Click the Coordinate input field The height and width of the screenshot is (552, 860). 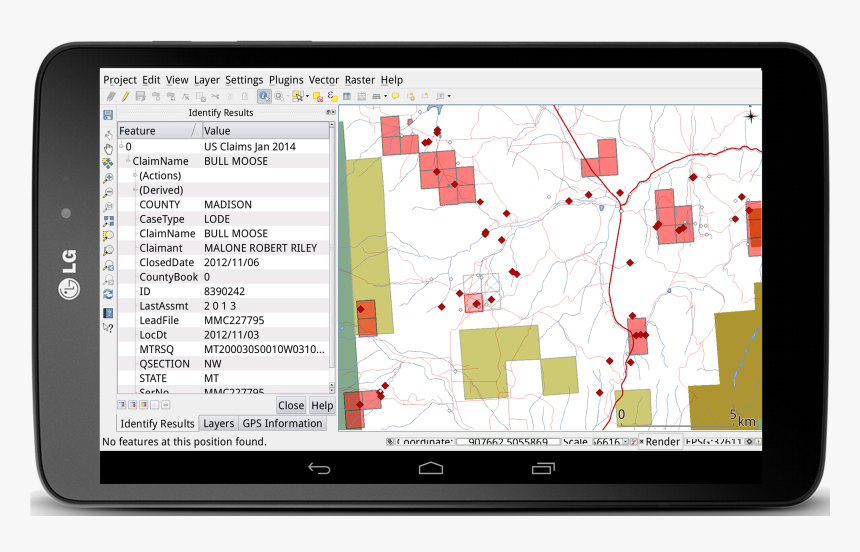click(506, 442)
